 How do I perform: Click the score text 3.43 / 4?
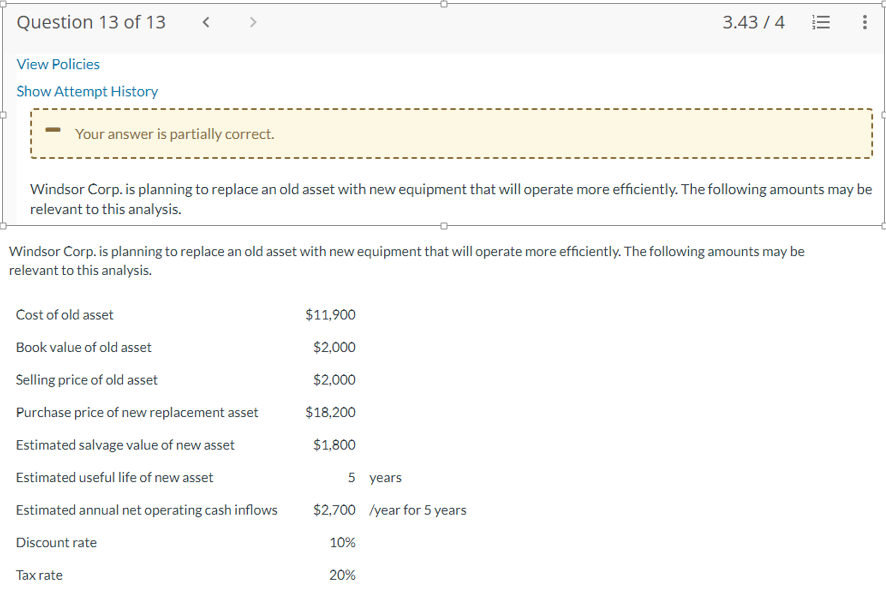click(x=753, y=22)
